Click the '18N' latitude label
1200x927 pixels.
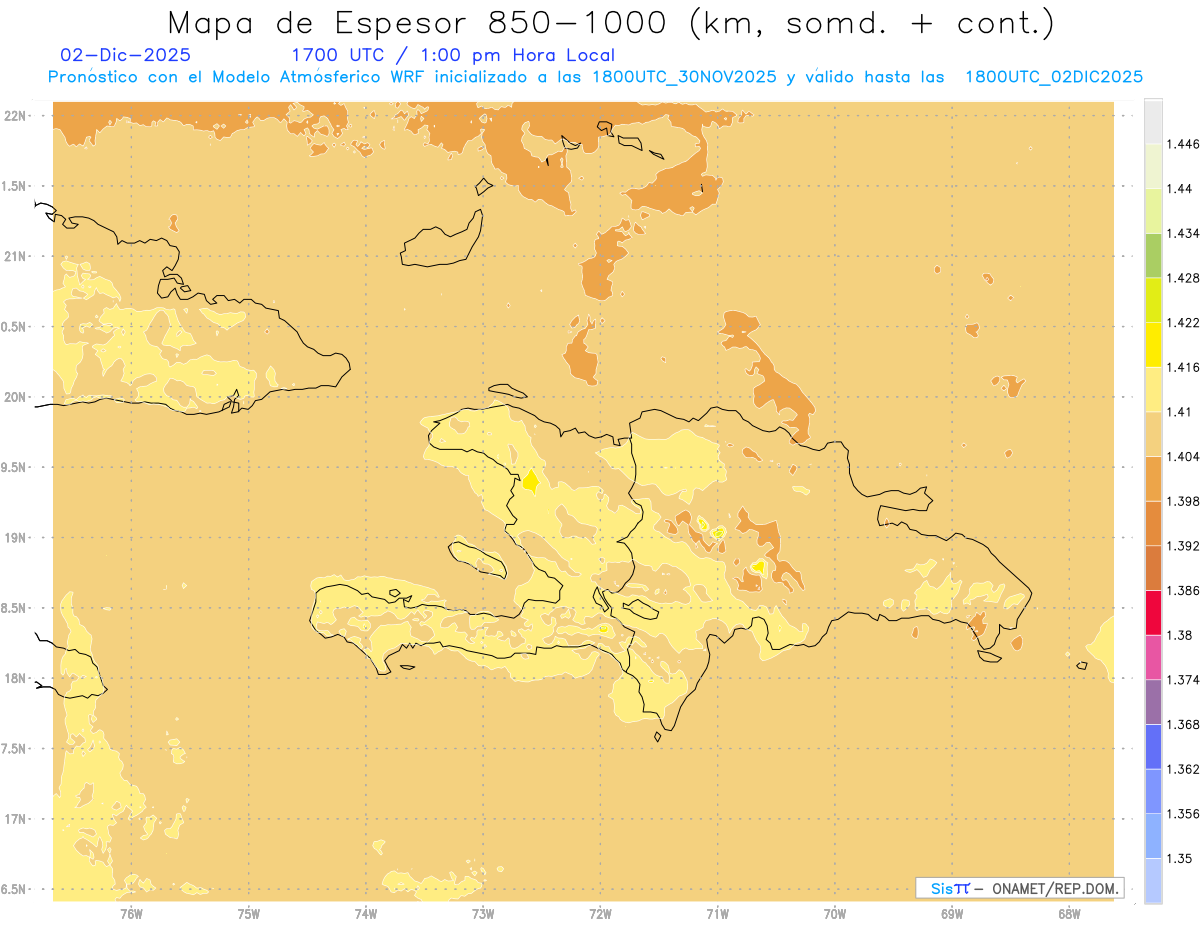[15, 679]
